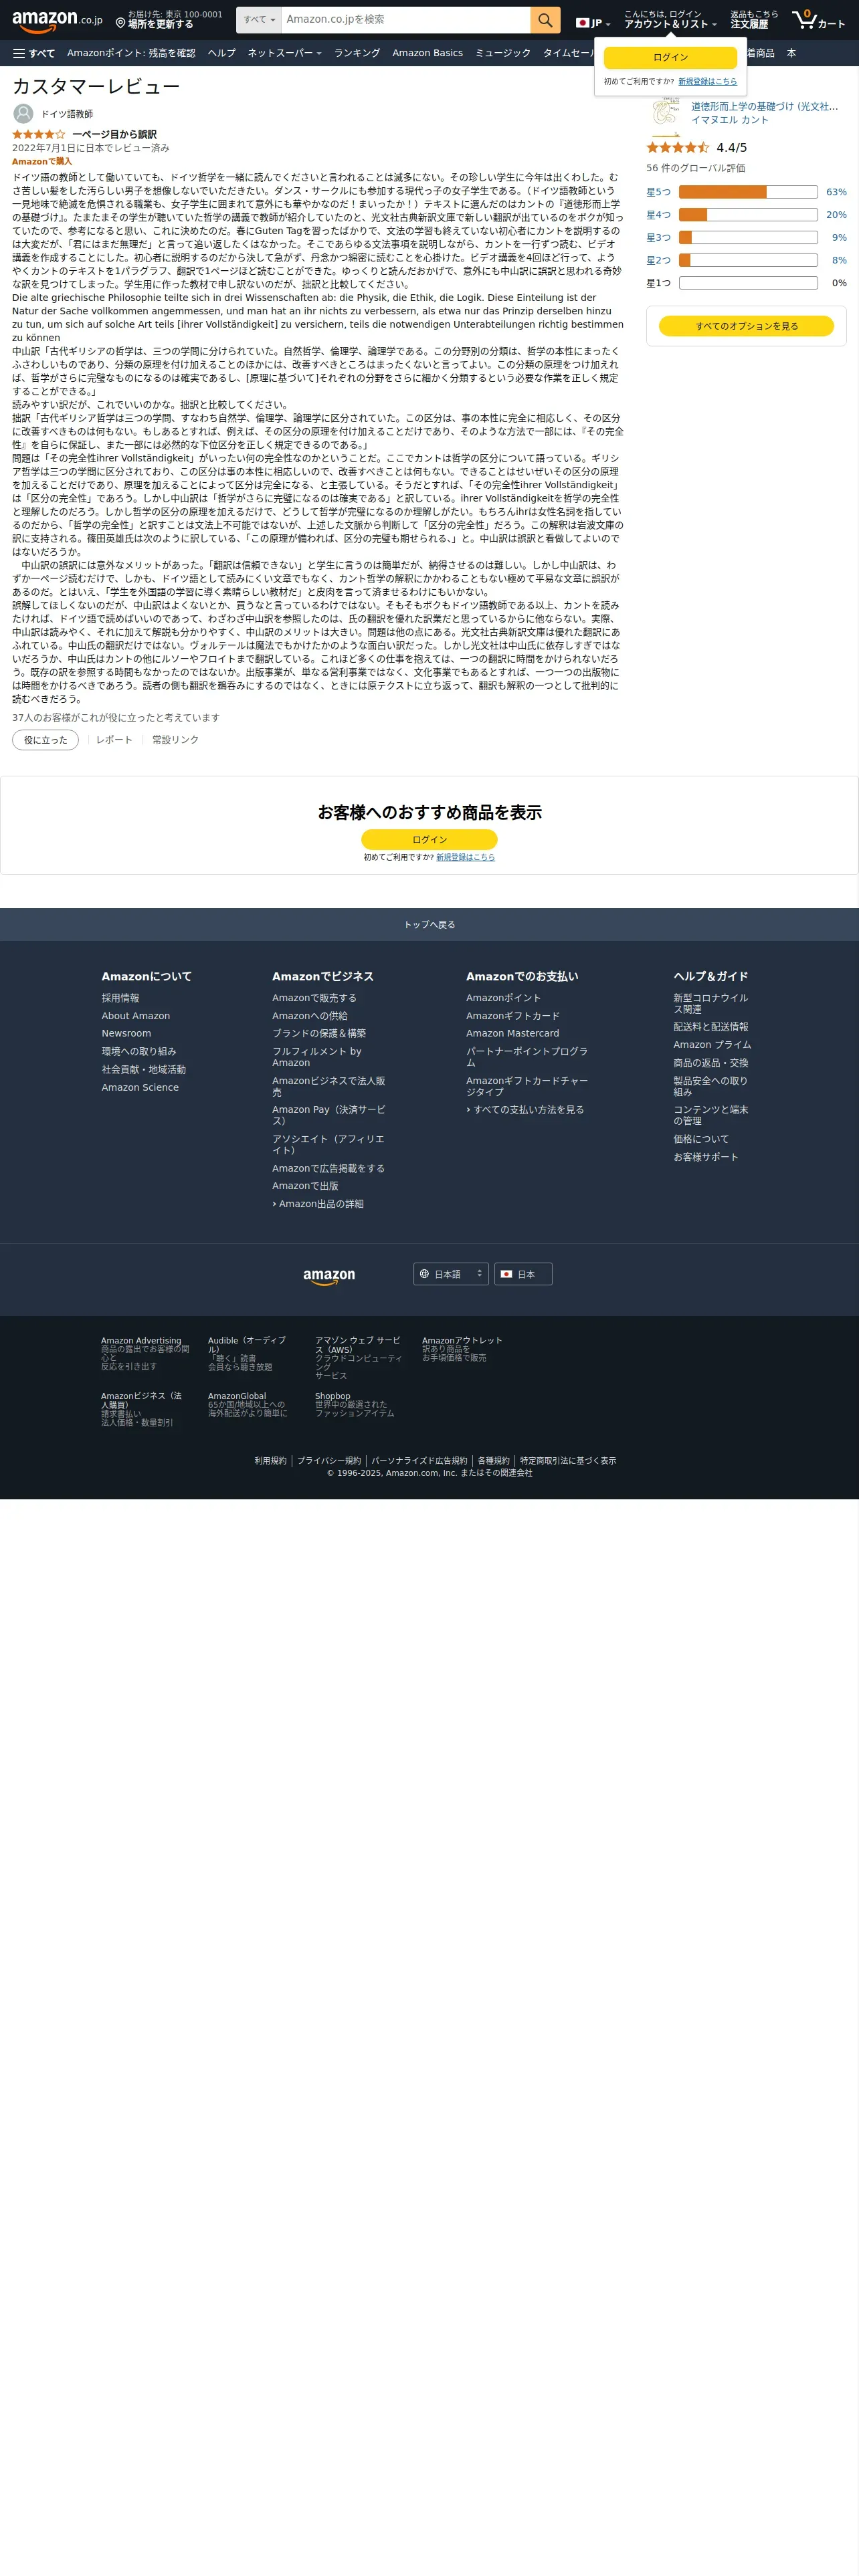Open the search category すべて dropdown
Screen dimensions: 859x2576
click(x=259, y=20)
